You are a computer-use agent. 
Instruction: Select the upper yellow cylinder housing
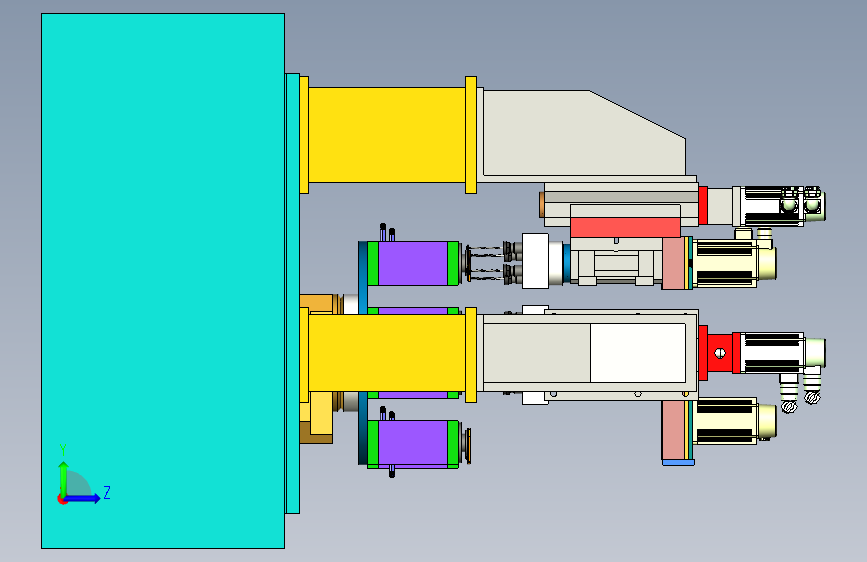pyautogui.click(x=387, y=135)
